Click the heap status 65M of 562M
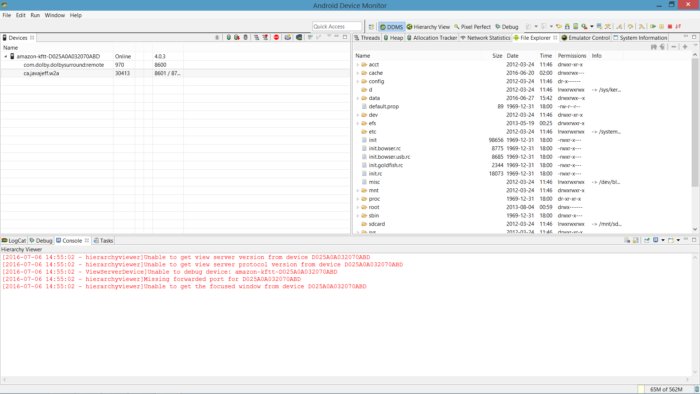 point(666,390)
